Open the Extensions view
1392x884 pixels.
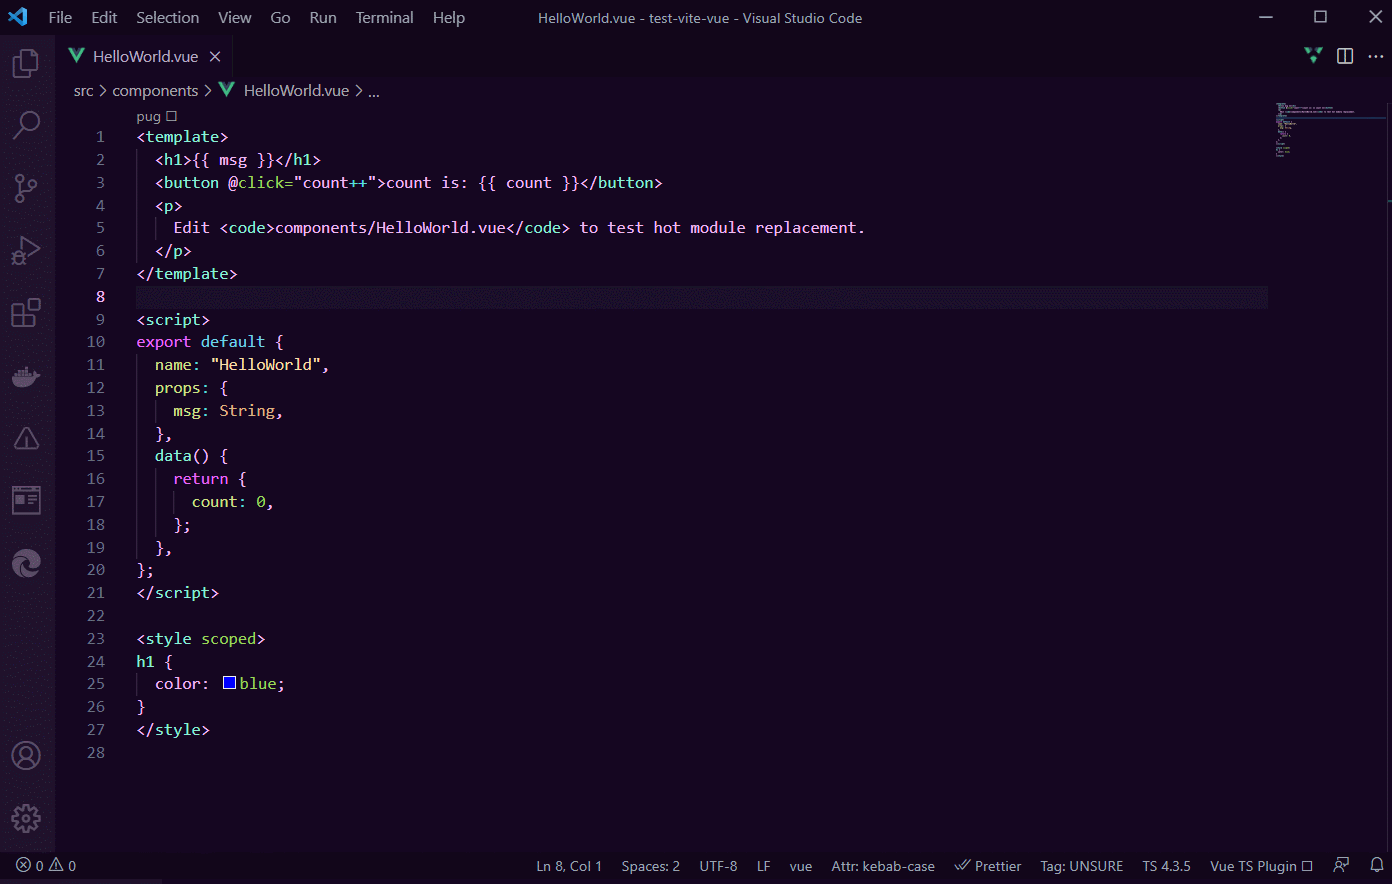[26, 313]
